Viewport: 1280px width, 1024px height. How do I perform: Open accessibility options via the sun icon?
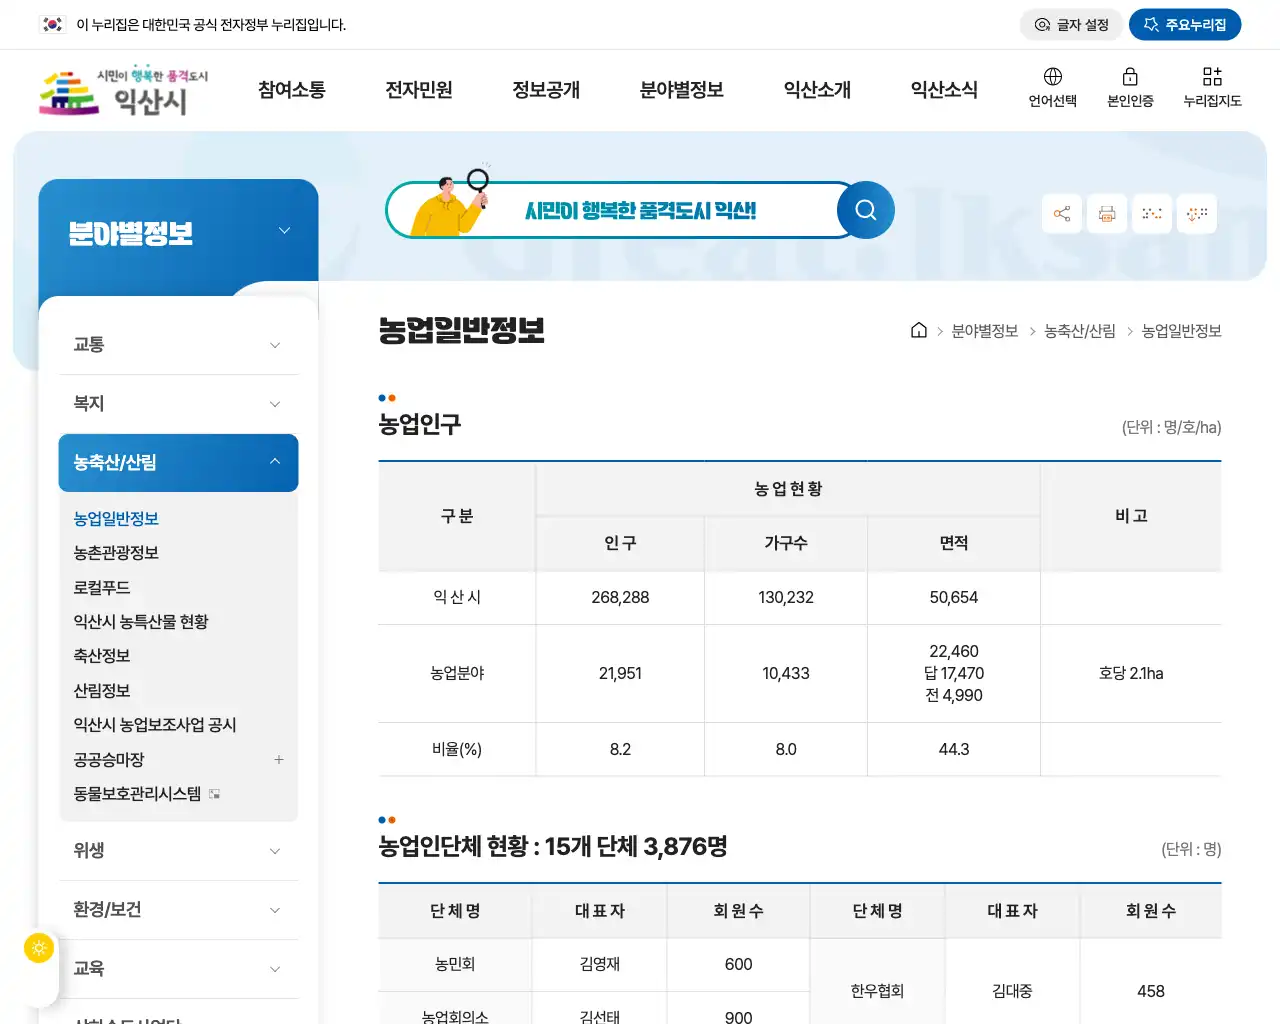38,948
